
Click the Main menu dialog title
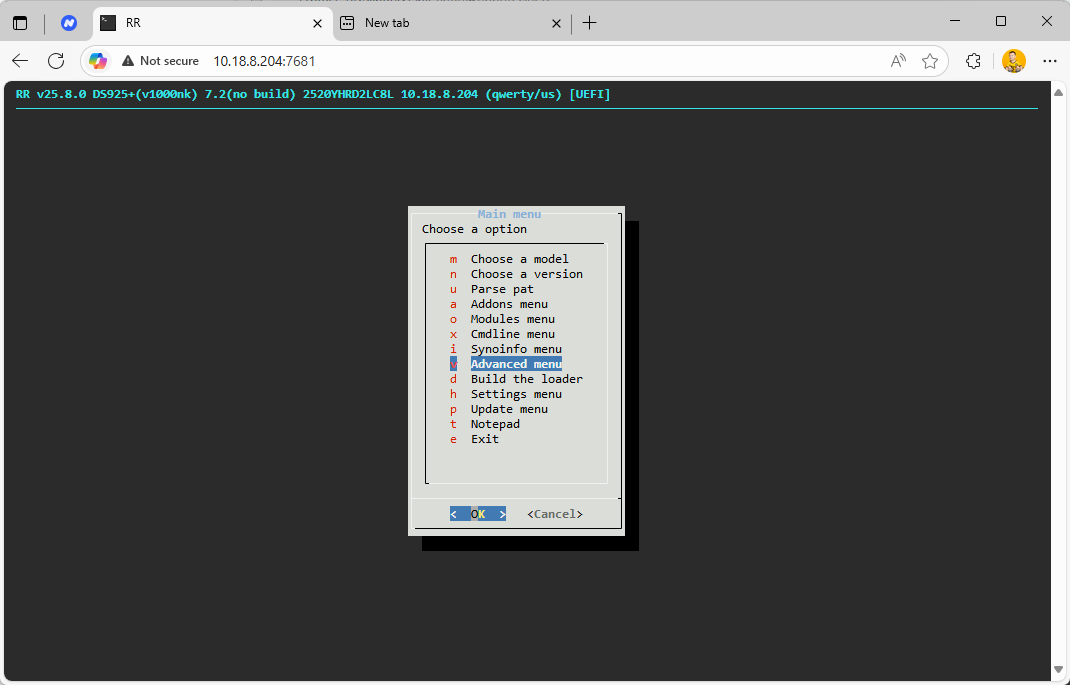[509, 214]
